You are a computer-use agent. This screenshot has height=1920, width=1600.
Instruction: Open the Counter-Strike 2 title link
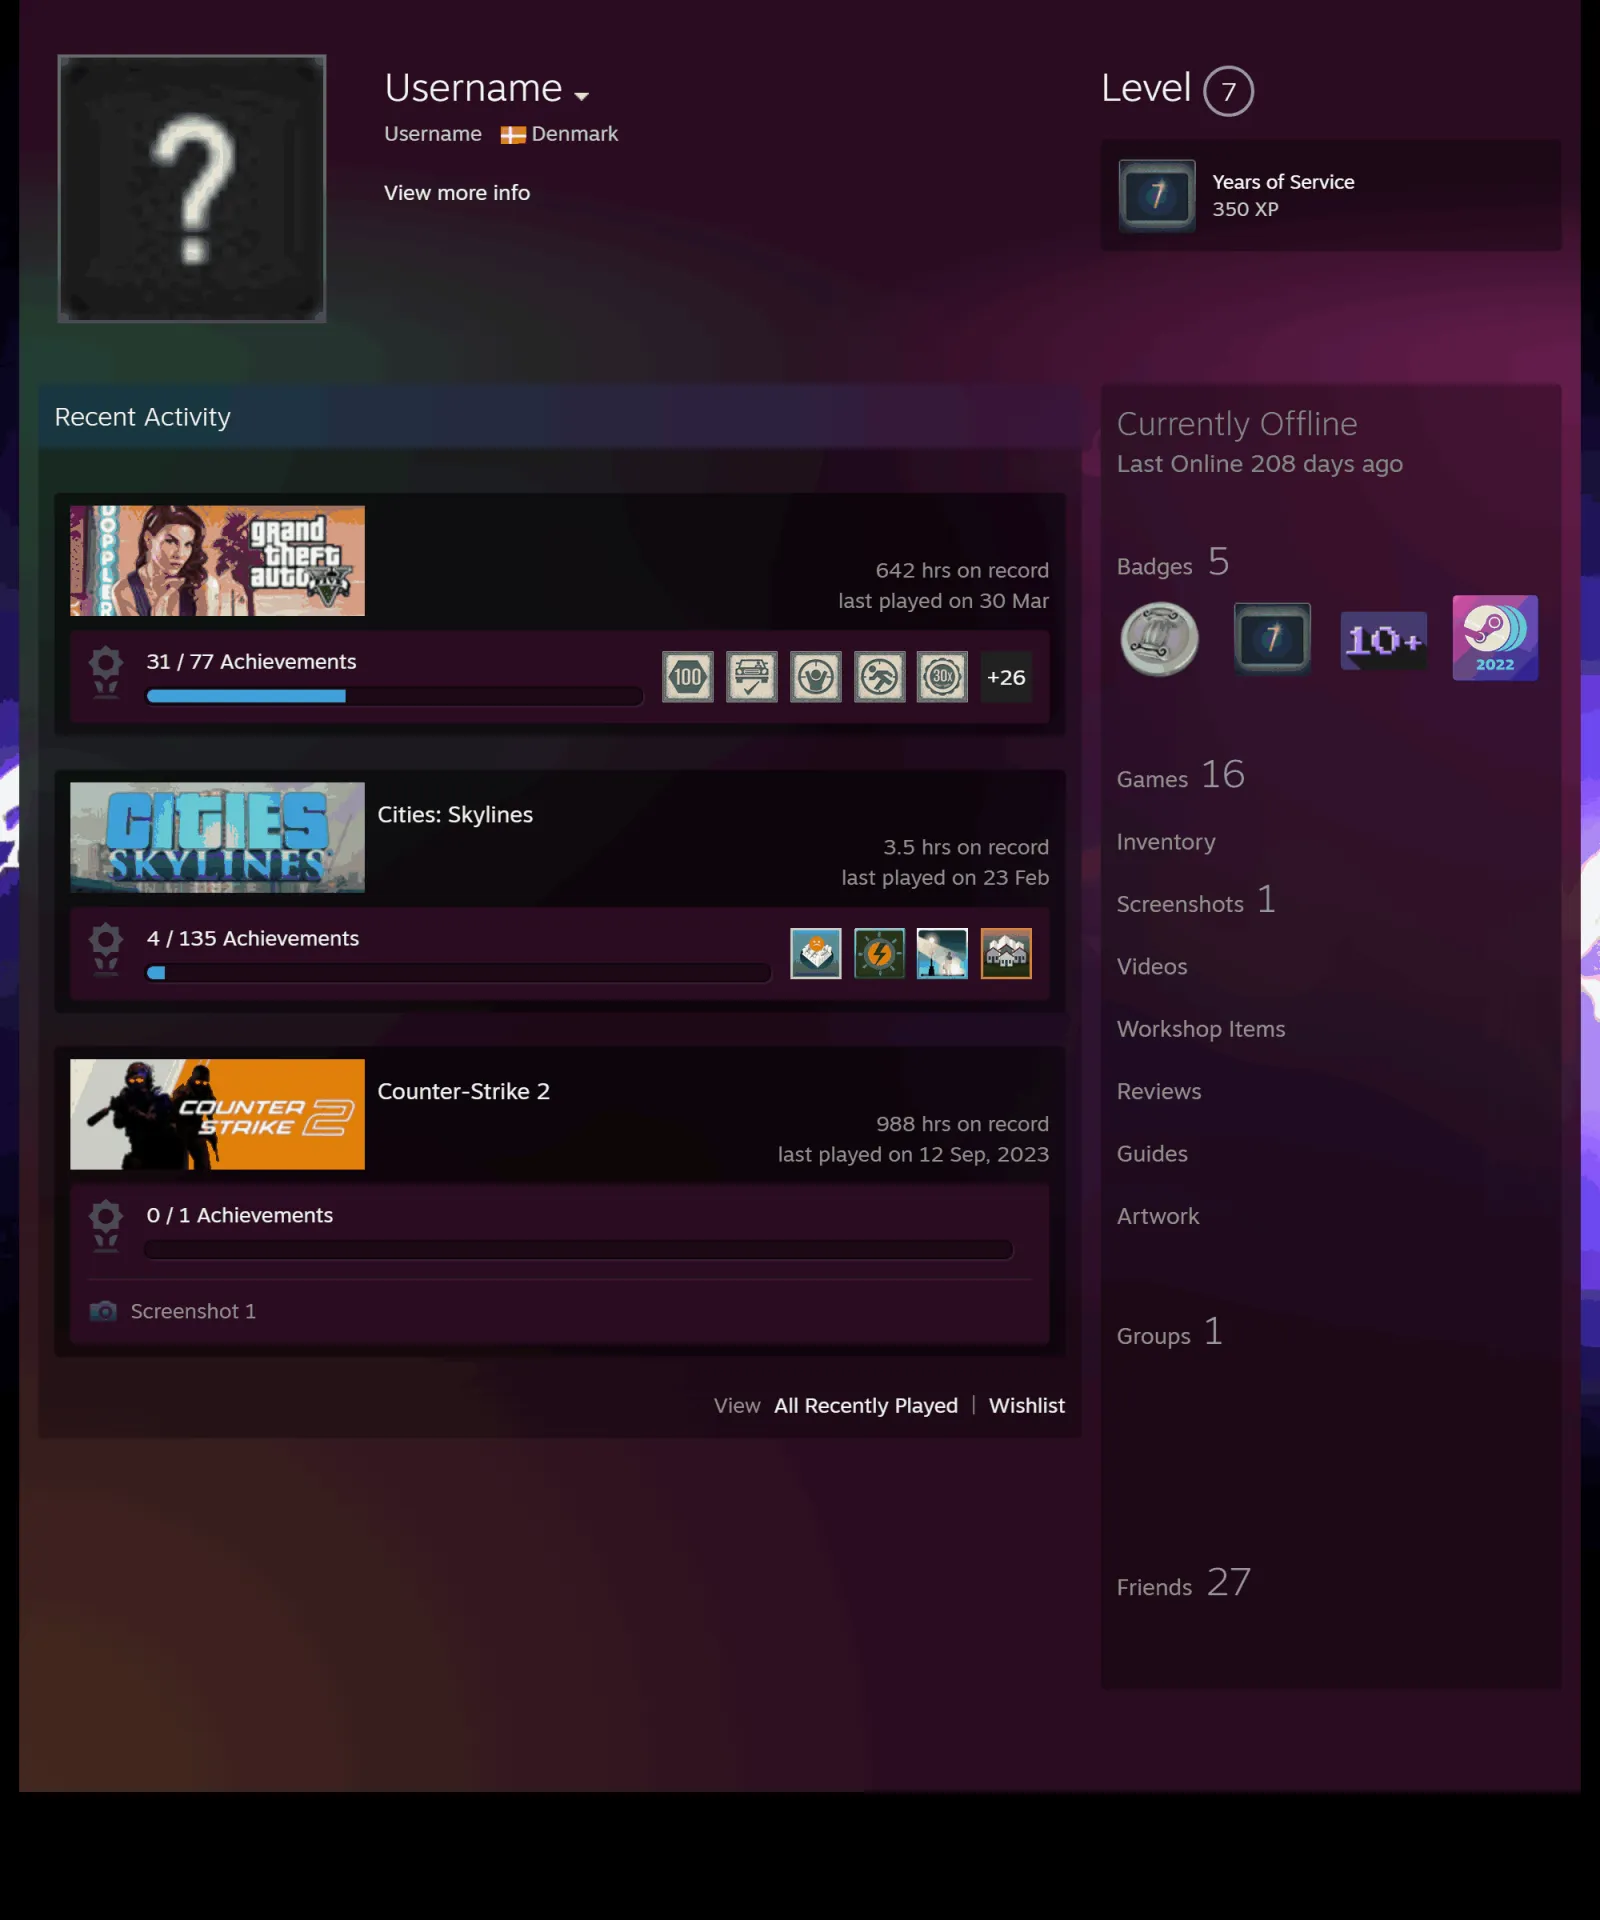[x=464, y=1092]
